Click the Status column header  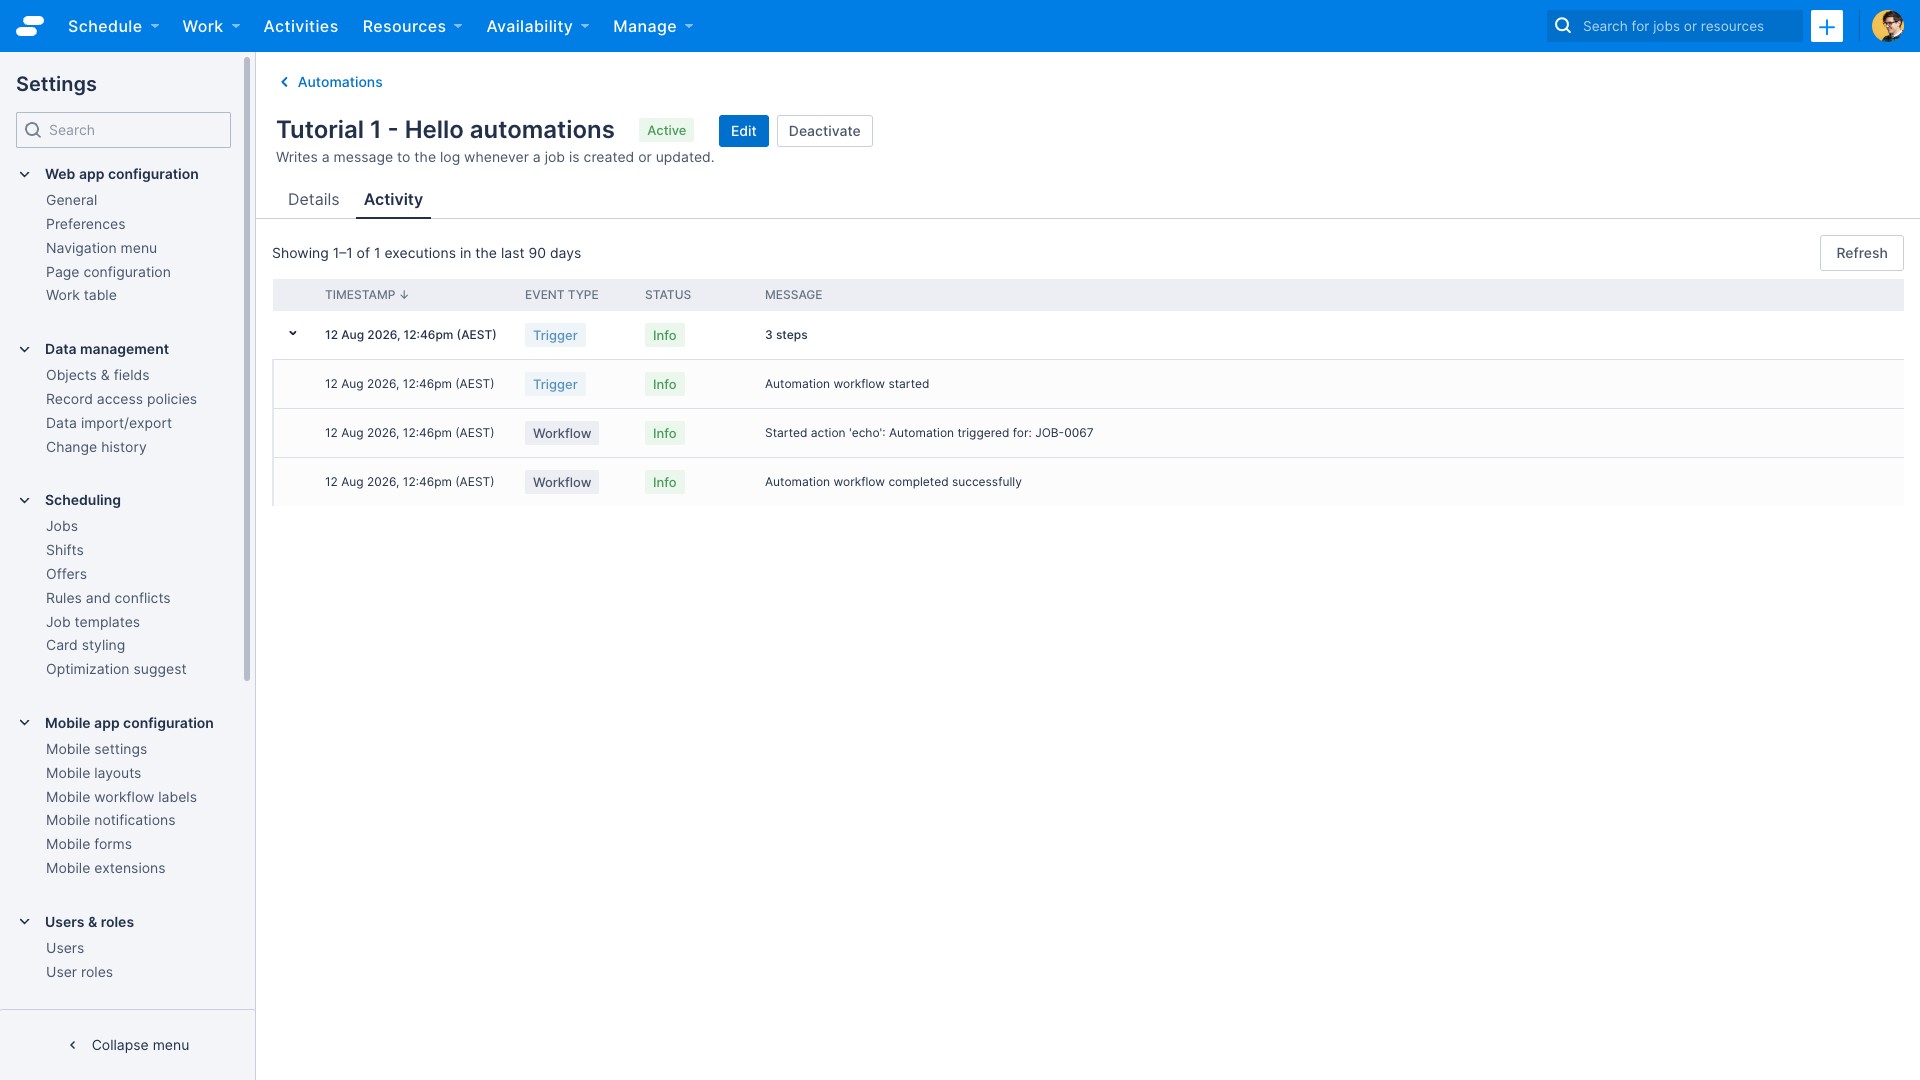pyautogui.click(x=668, y=295)
